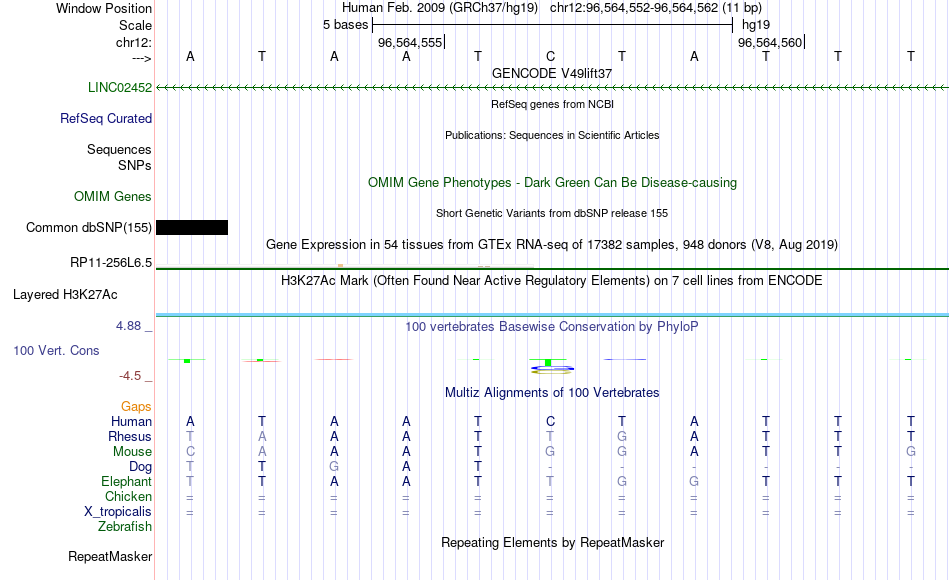Click the X_tropicalis species label

point(118,512)
